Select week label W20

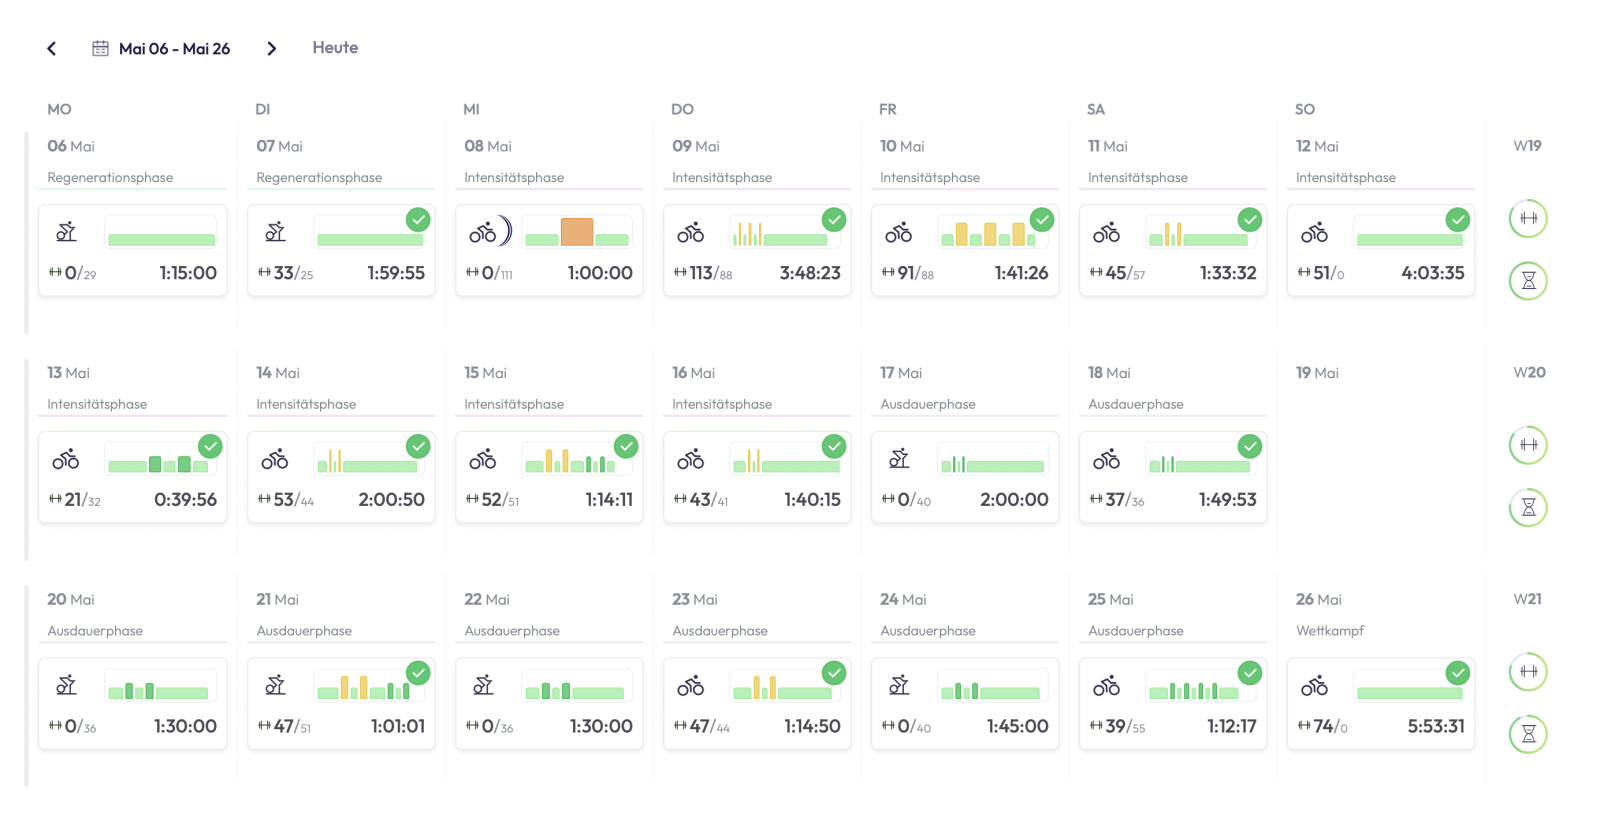(x=1529, y=373)
